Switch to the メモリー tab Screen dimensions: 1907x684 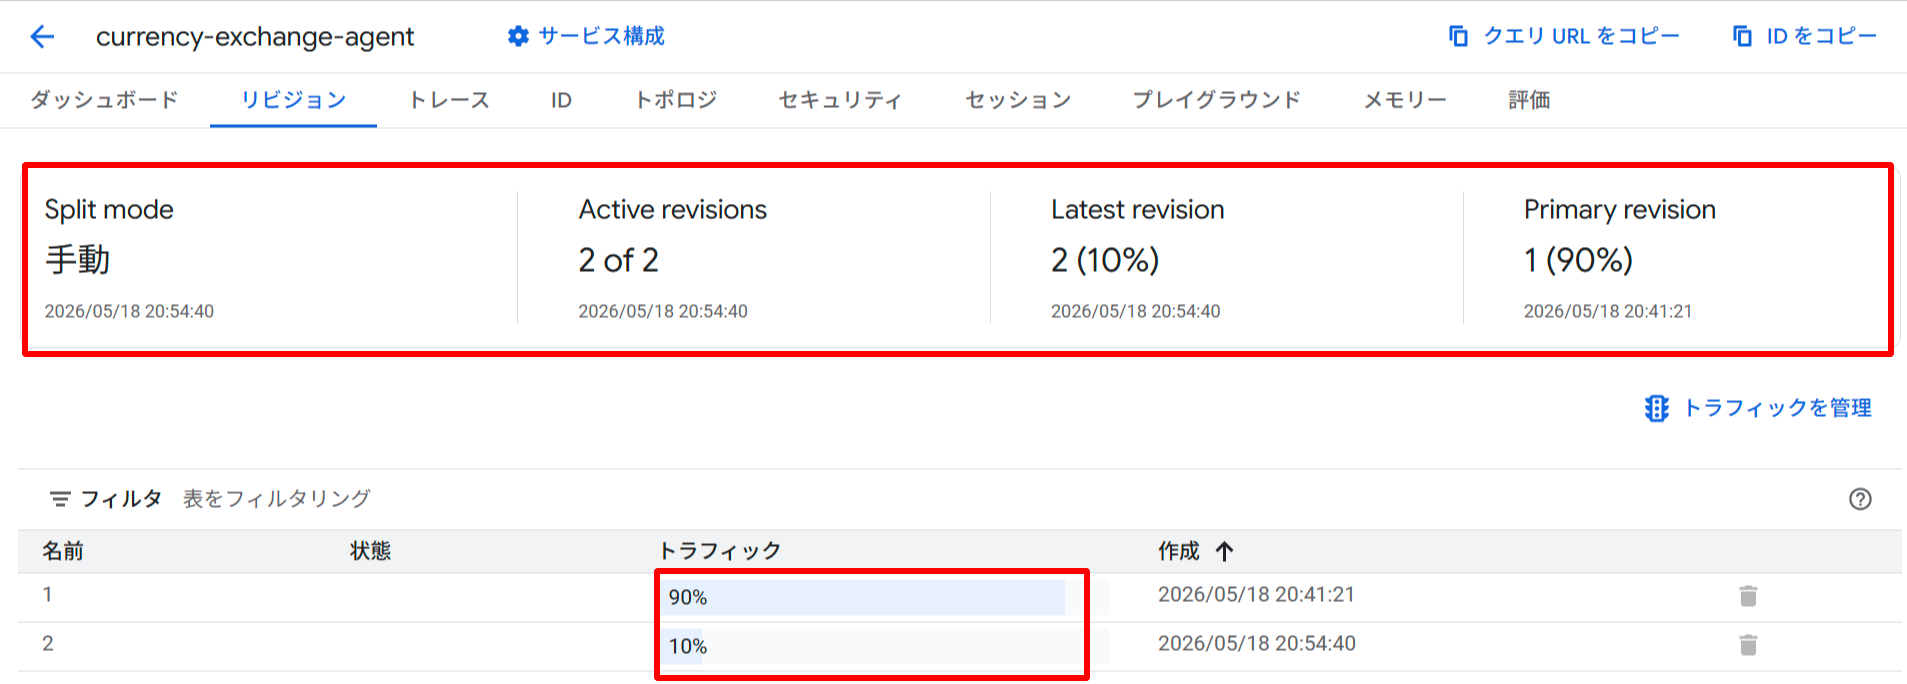1405,100
